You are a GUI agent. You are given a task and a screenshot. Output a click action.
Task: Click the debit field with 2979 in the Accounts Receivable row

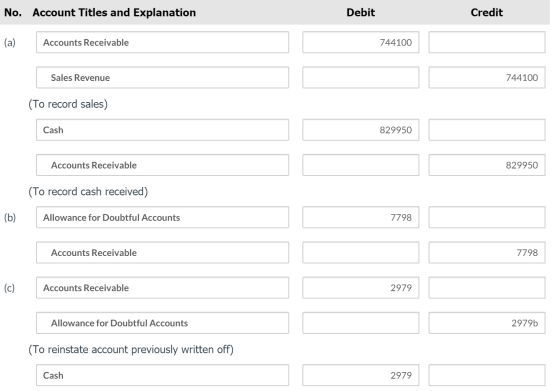click(x=360, y=287)
